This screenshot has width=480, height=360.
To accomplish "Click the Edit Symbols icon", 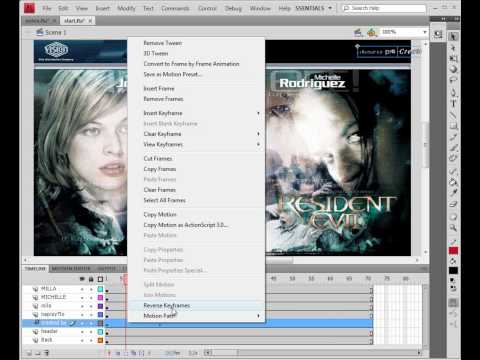I will pyautogui.click(x=372, y=32).
